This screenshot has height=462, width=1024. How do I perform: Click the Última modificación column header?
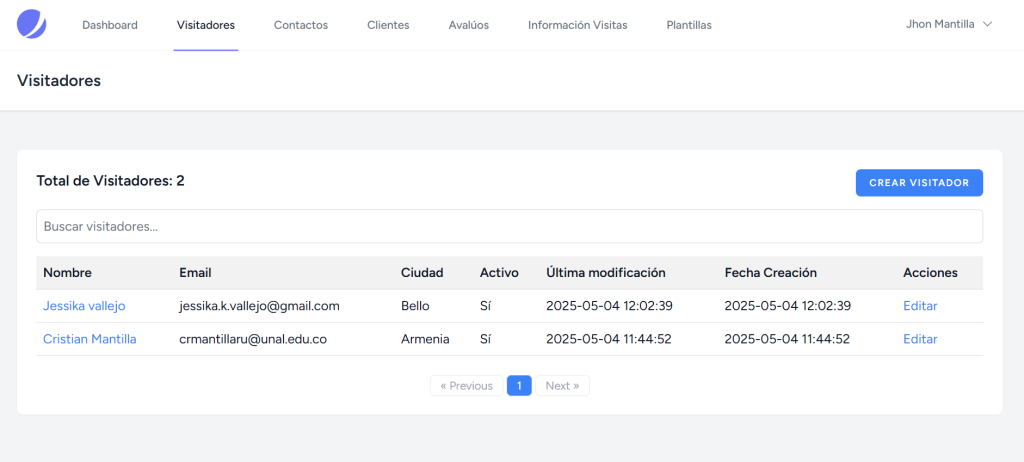(x=605, y=273)
